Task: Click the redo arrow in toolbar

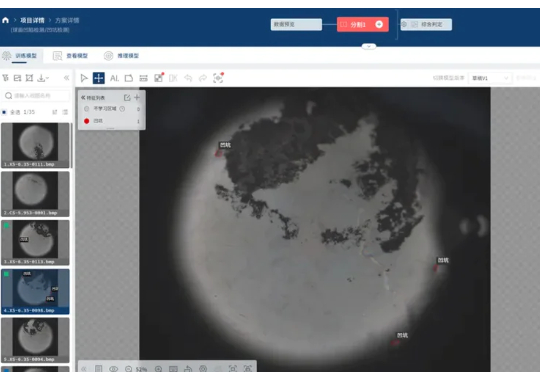Action: tap(203, 78)
